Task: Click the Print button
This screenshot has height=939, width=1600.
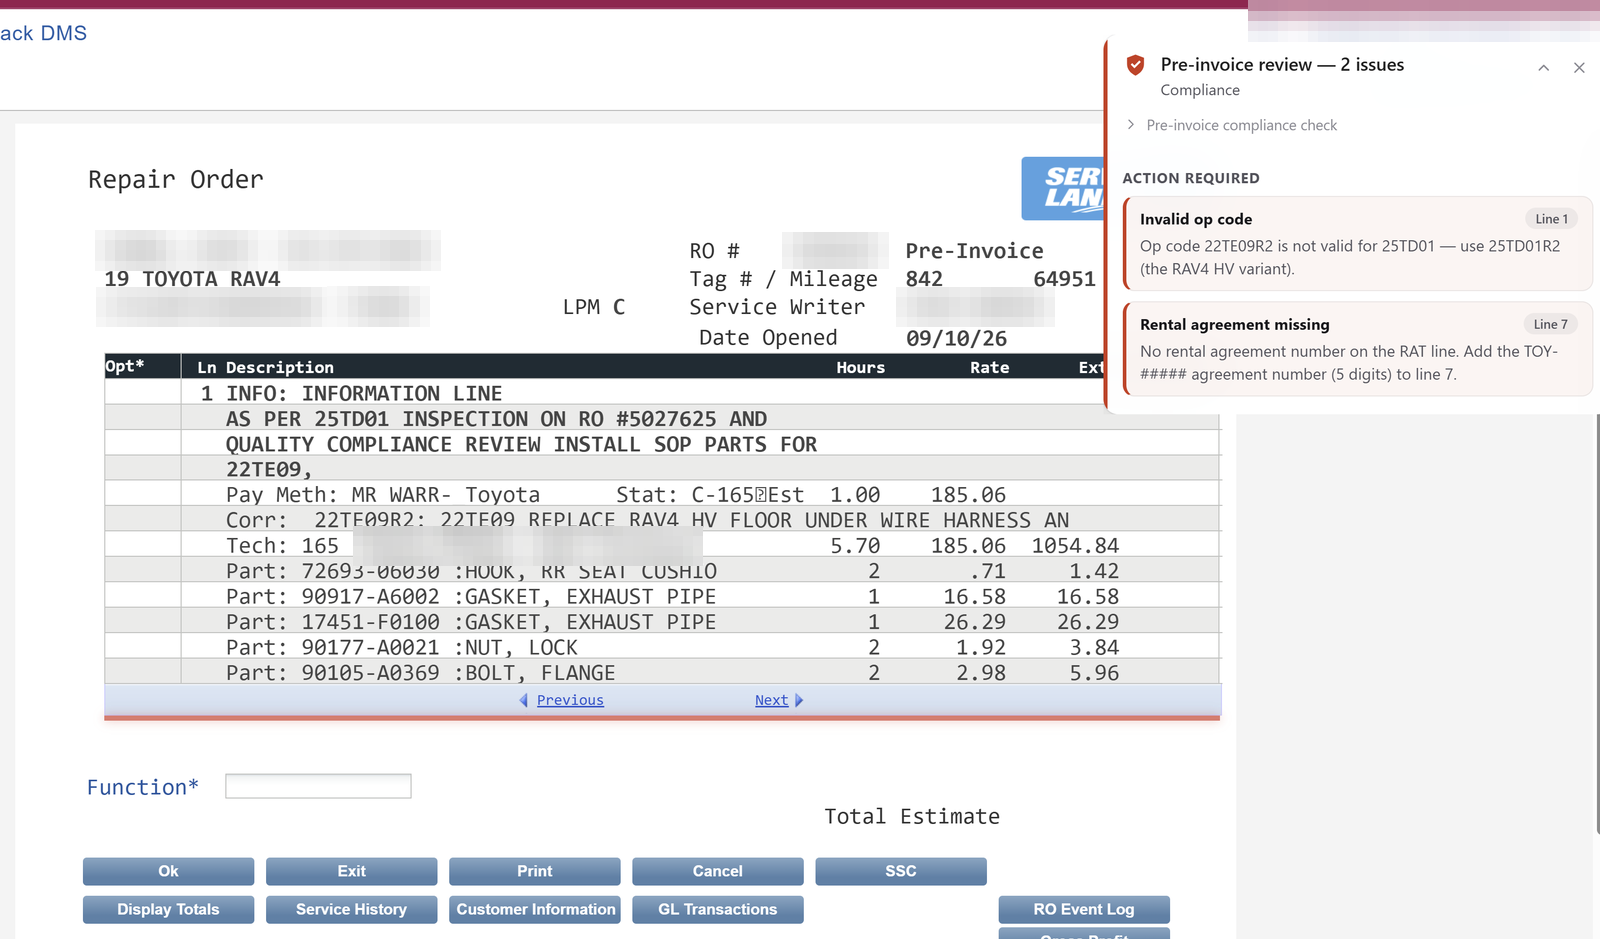Action: [x=534, y=871]
